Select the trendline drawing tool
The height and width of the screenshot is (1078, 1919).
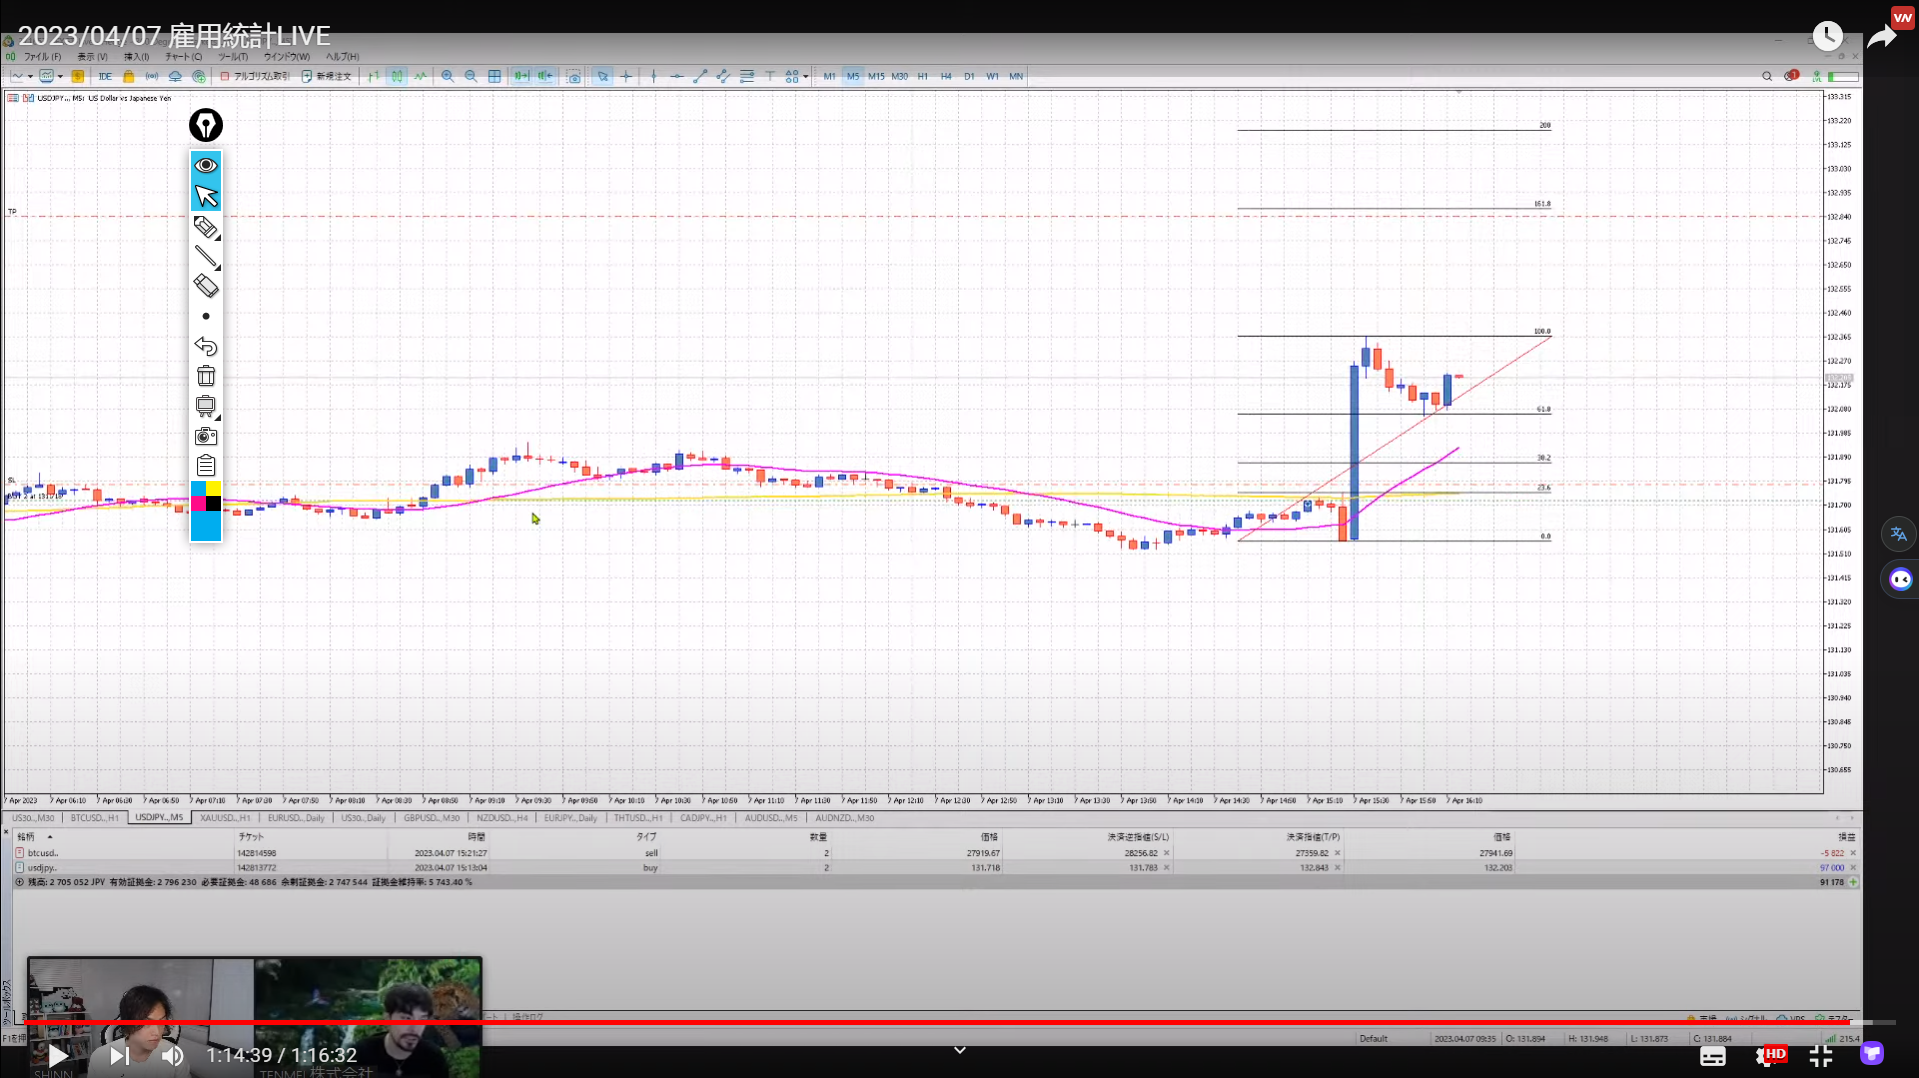(700, 76)
